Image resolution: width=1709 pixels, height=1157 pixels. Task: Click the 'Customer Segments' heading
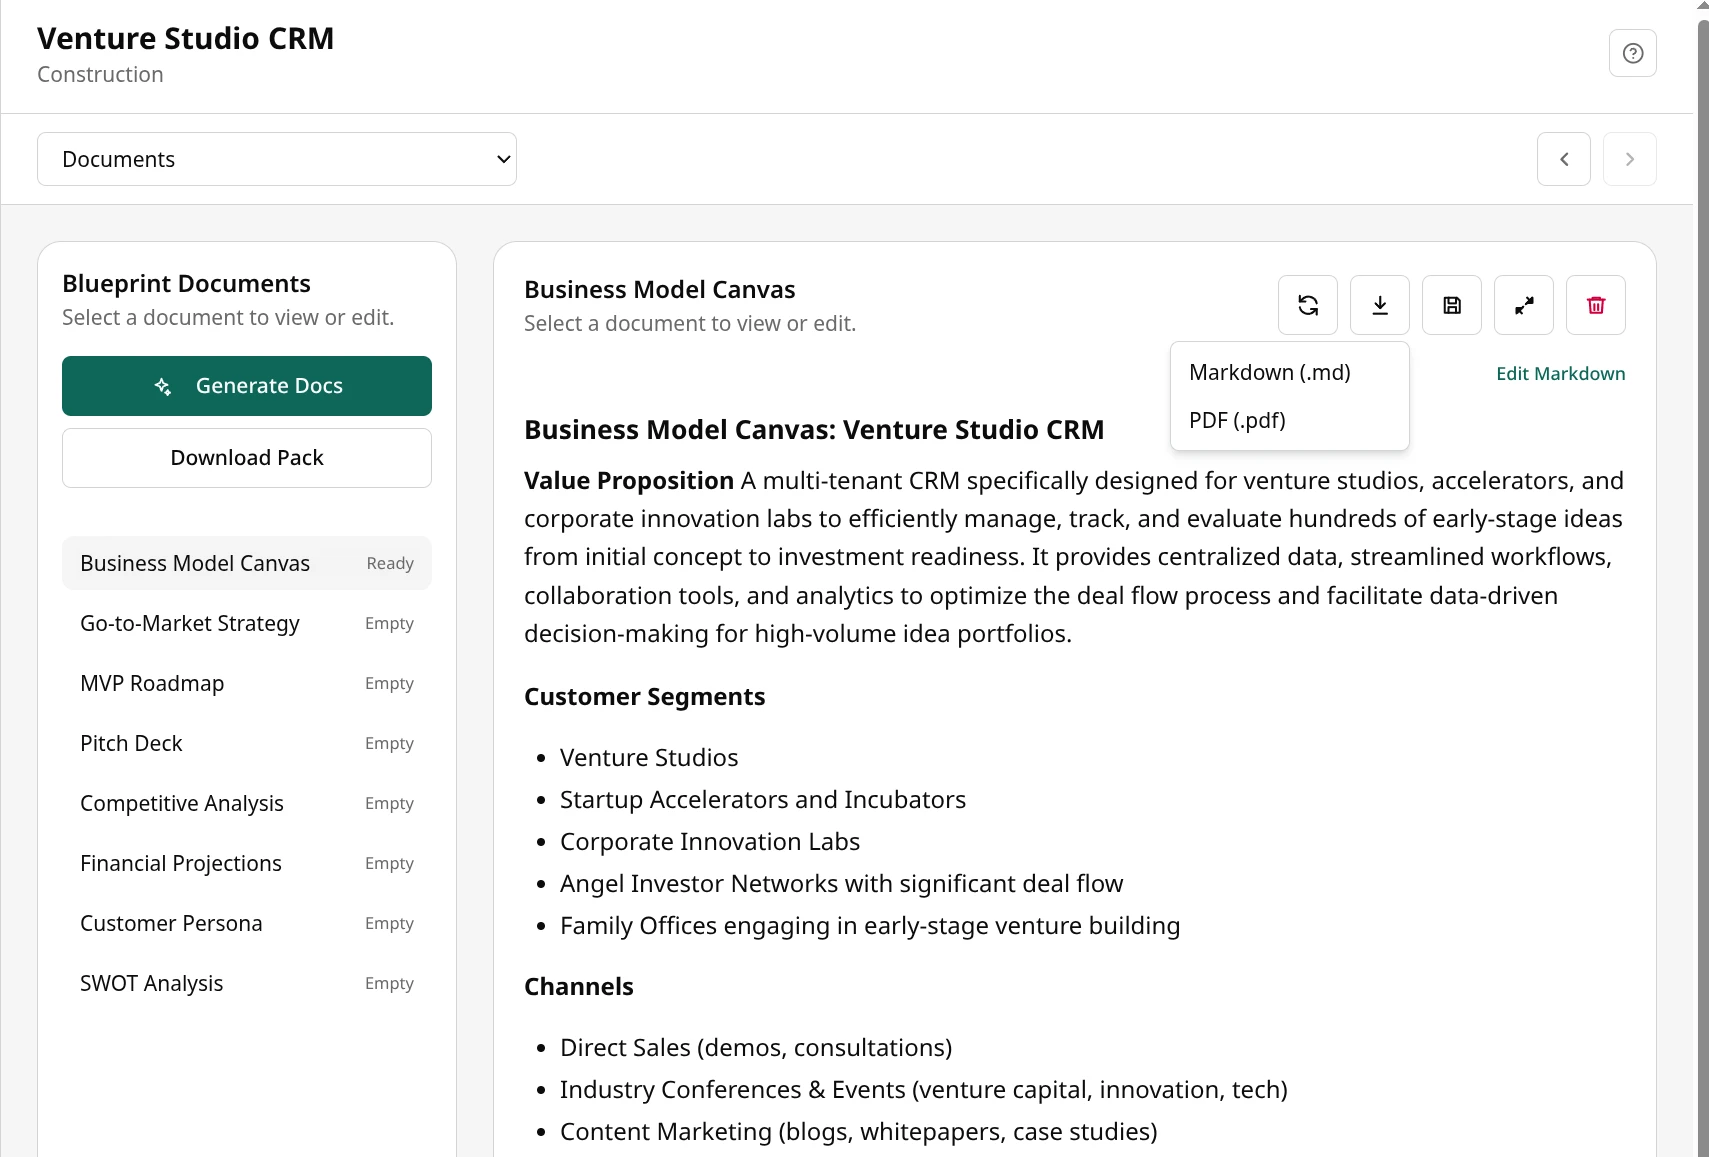pos(644,697)
